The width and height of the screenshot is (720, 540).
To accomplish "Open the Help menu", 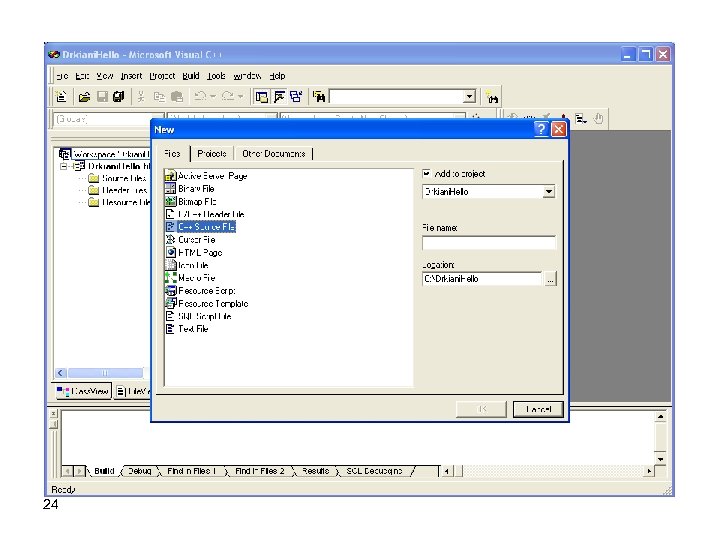I will [277, 76].
